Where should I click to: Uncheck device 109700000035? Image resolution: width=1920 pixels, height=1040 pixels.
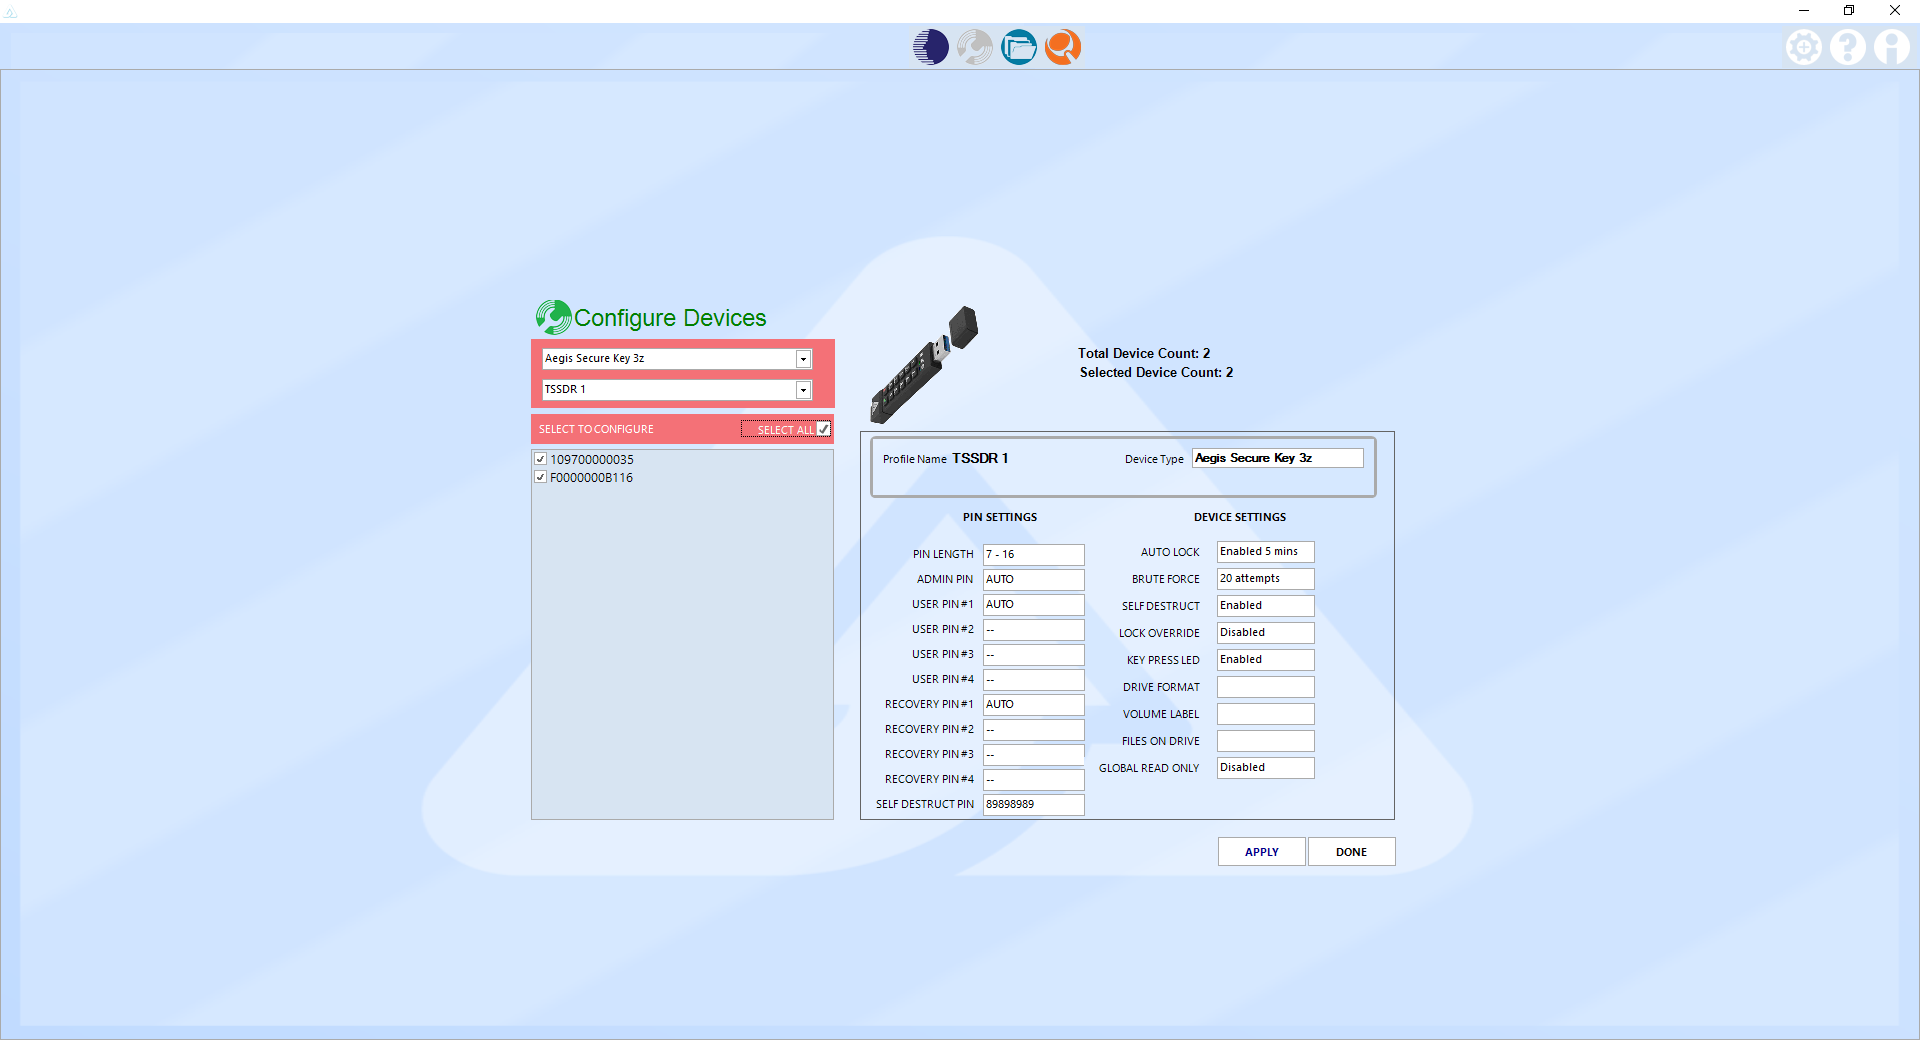[x=541, y=460]
